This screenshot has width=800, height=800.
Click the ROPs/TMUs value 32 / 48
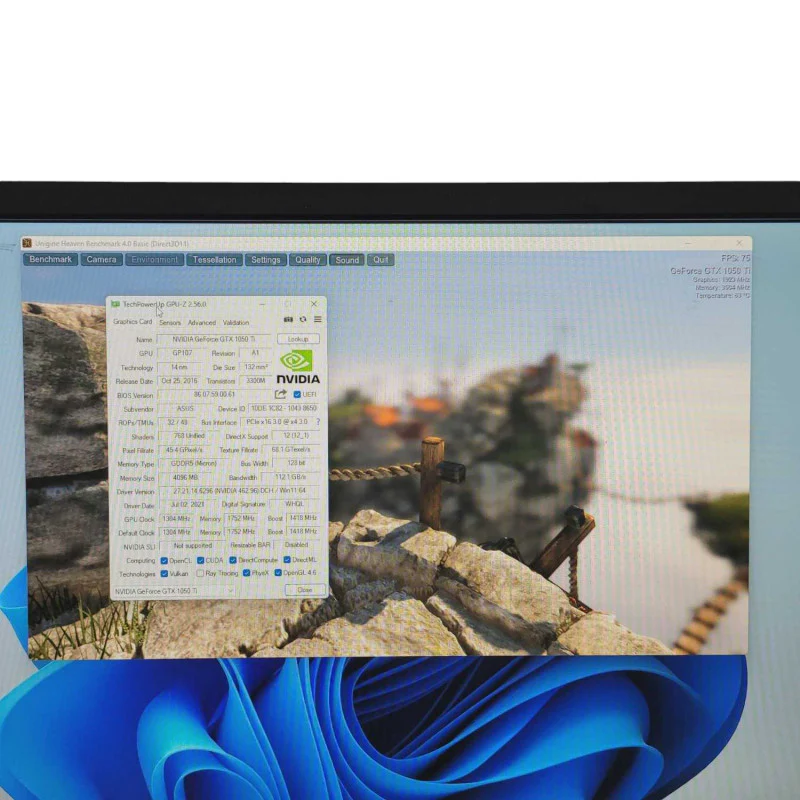(177, 422)
